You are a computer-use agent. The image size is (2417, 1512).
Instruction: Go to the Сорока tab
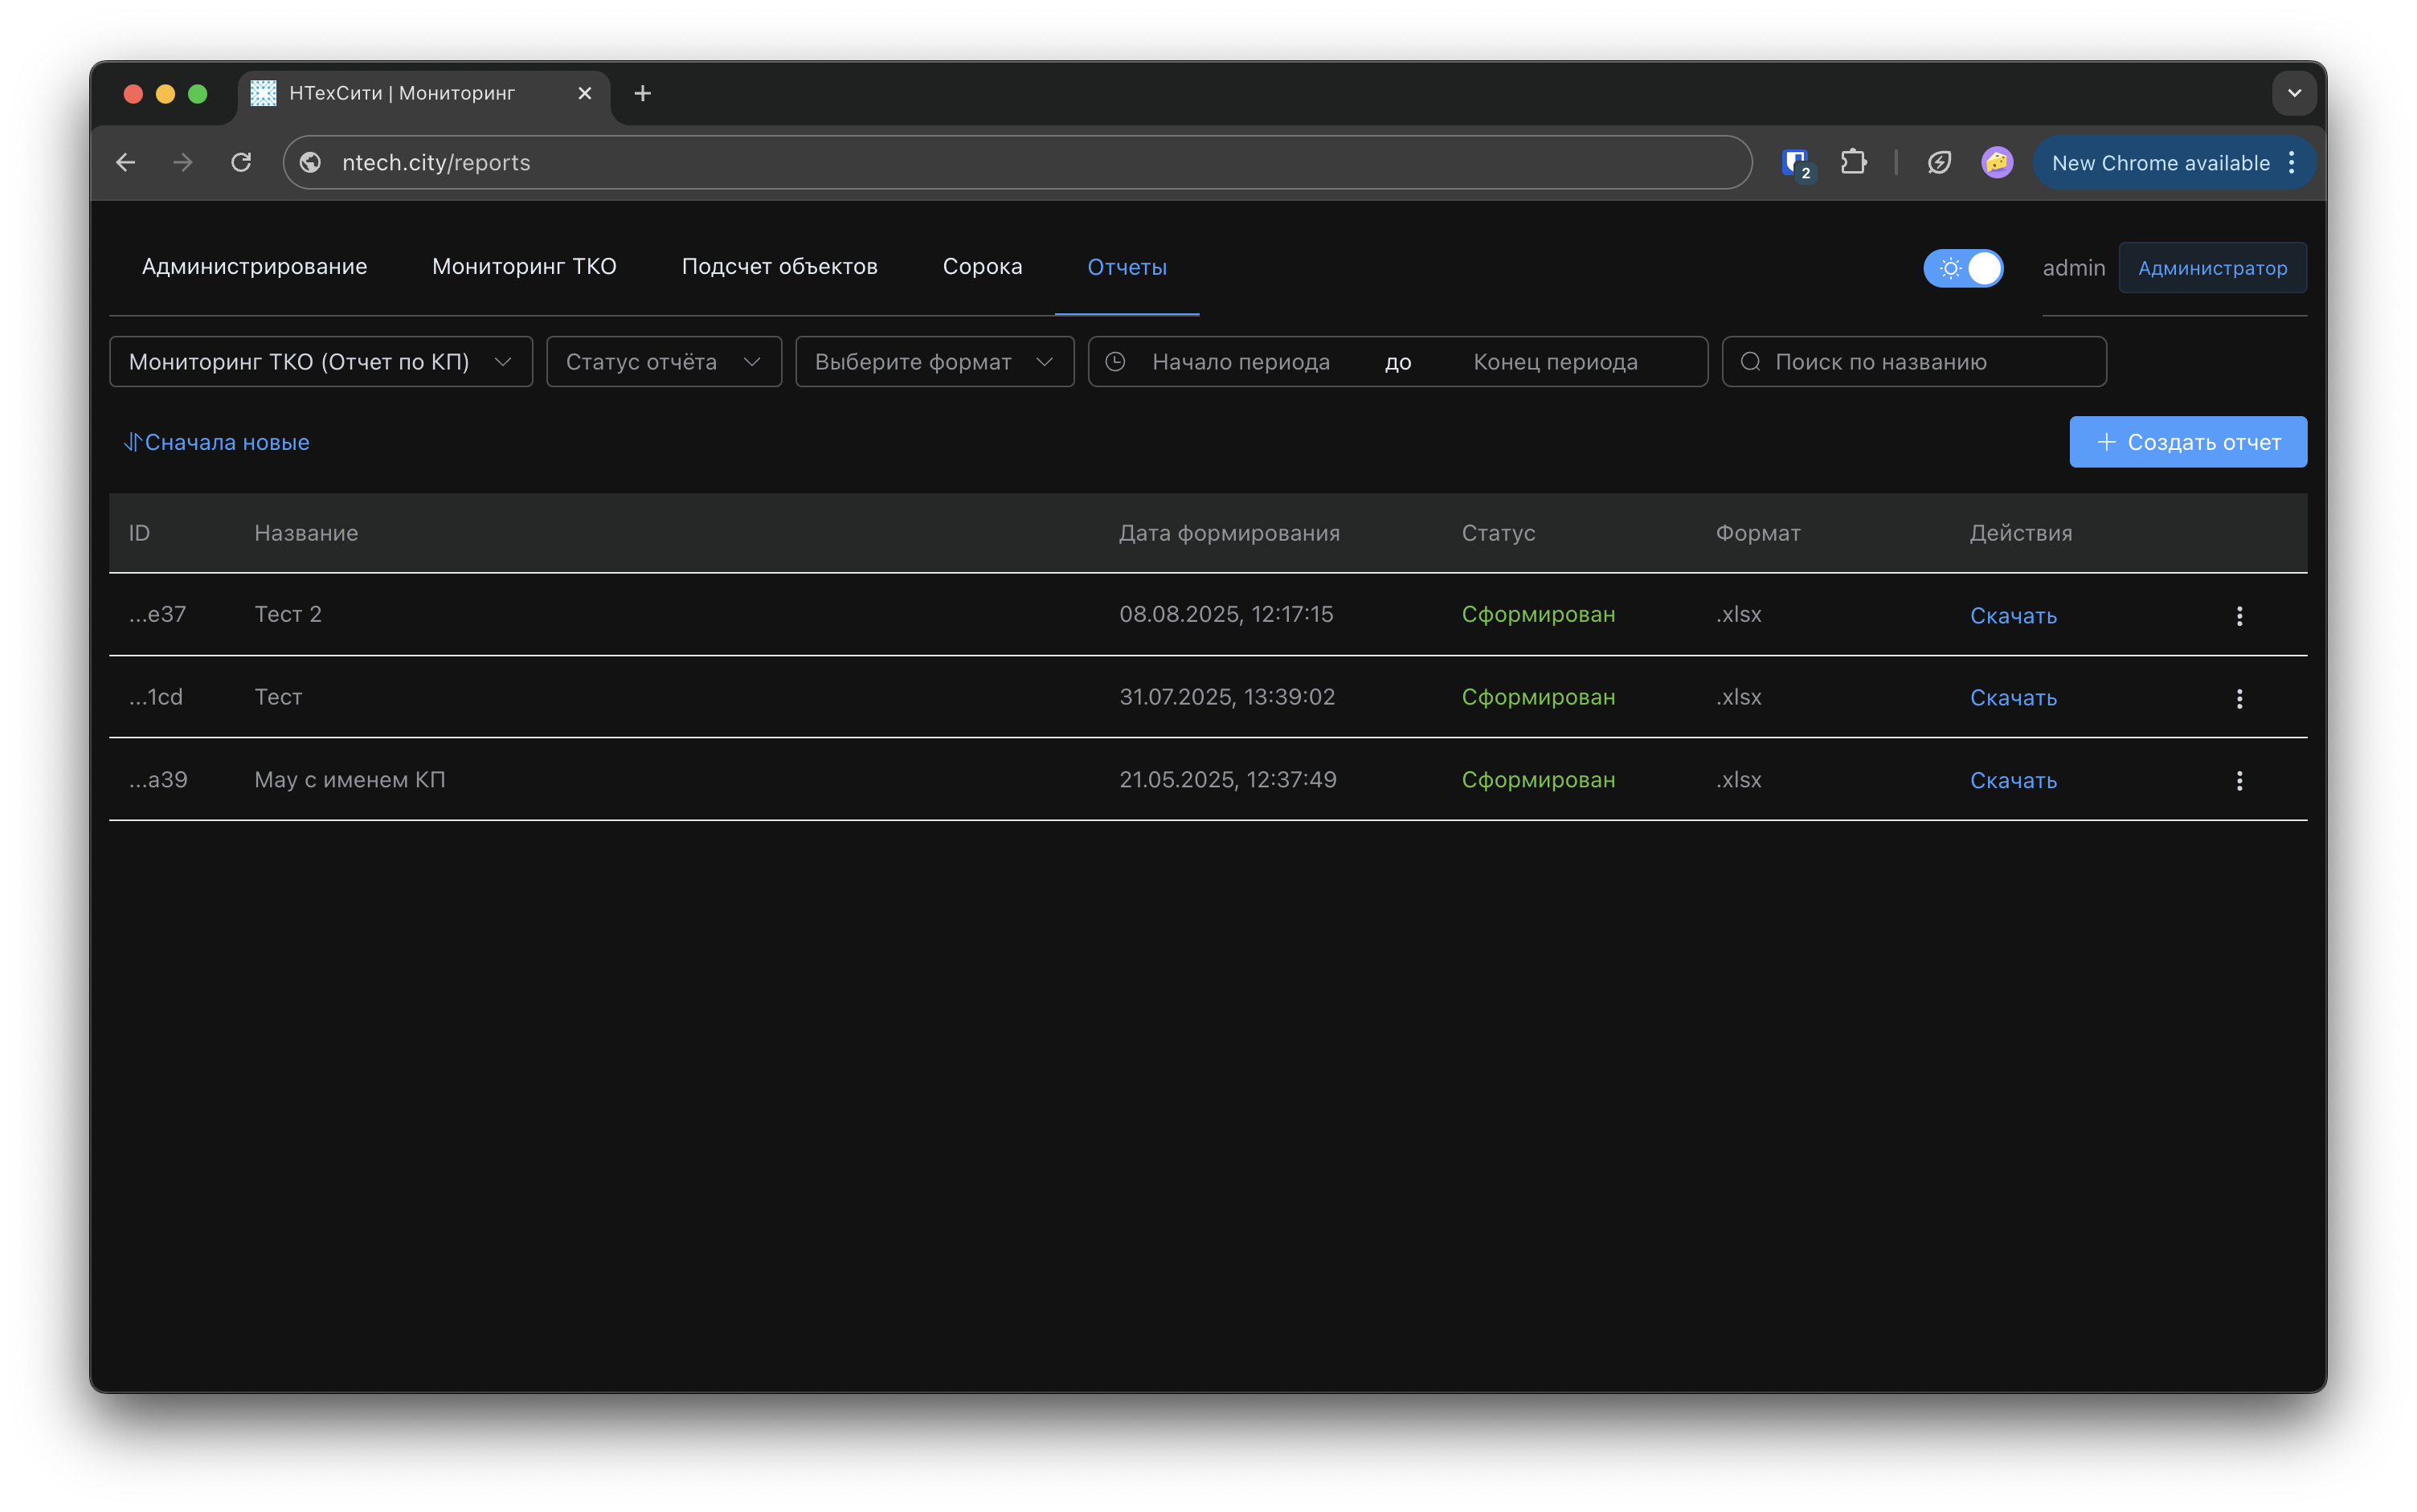tap(982, 267)
